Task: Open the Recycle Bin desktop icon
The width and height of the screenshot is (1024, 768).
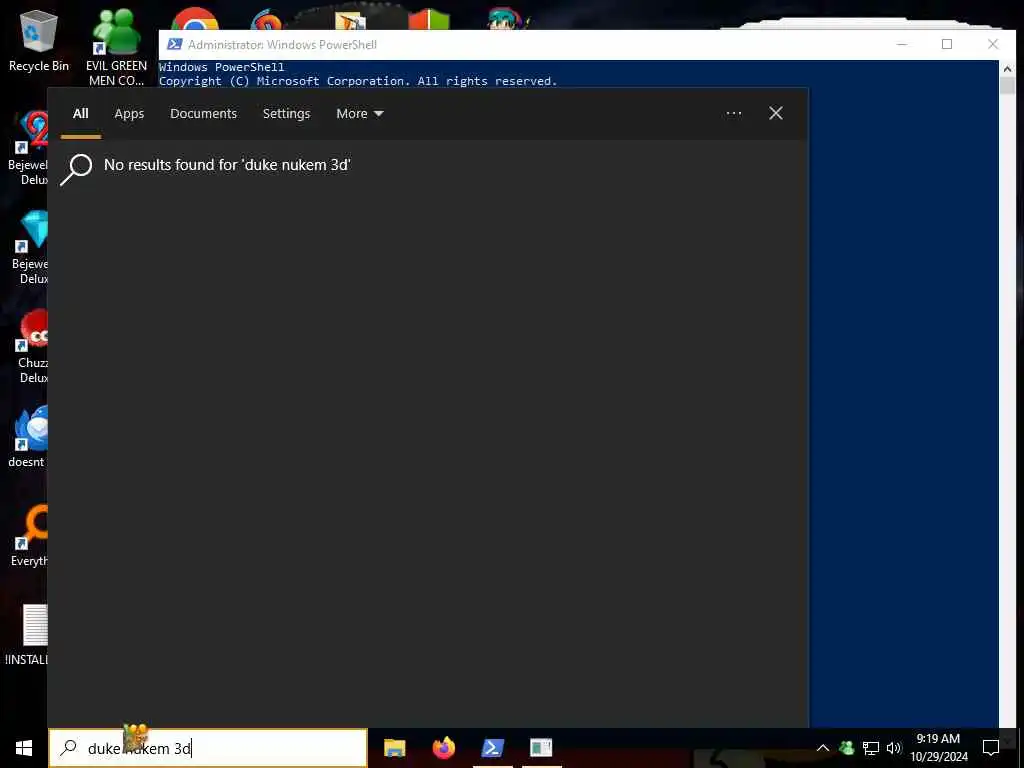Action: [x=39, y=40]
